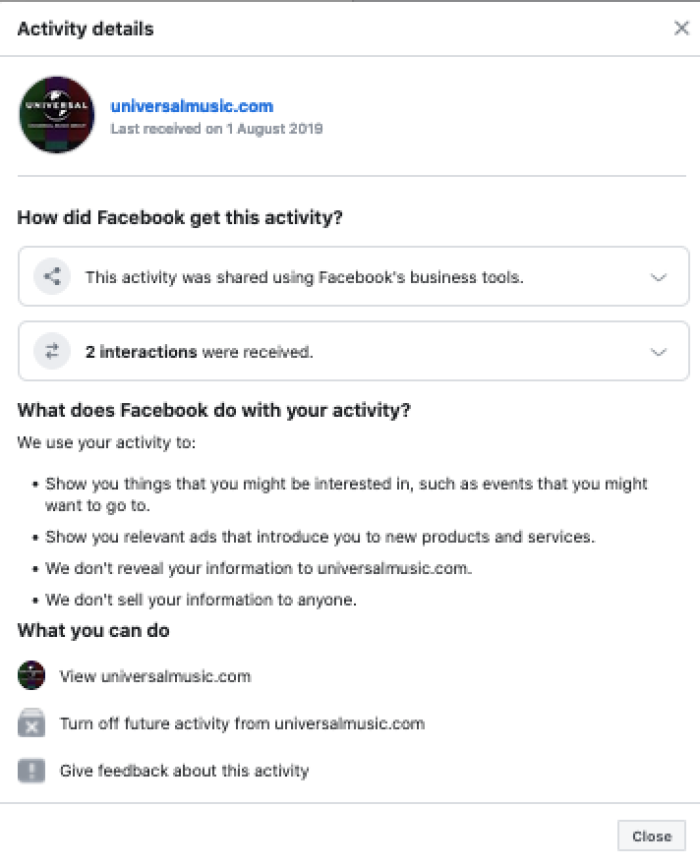Collapse the interactions card using its arrow
The height and width of the screenshot is (865, 700).
pyautogui.click(x=658, y=351)
